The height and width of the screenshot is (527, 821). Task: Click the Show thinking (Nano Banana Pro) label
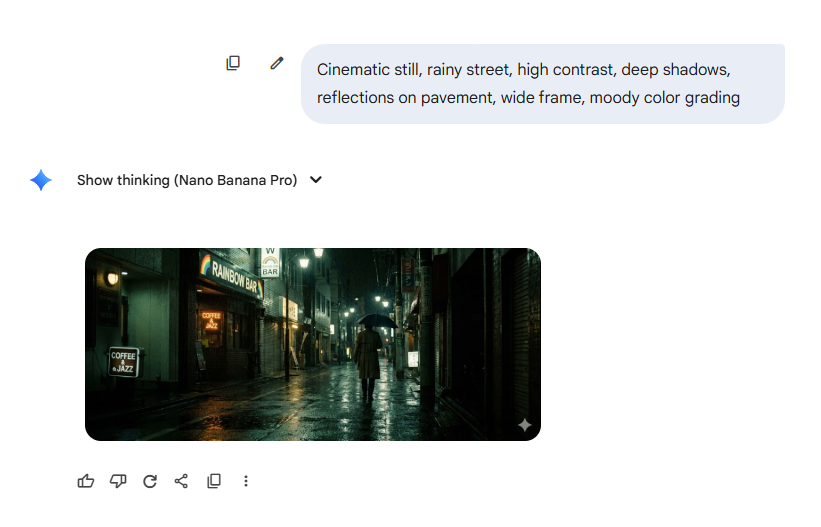point(187,180)
